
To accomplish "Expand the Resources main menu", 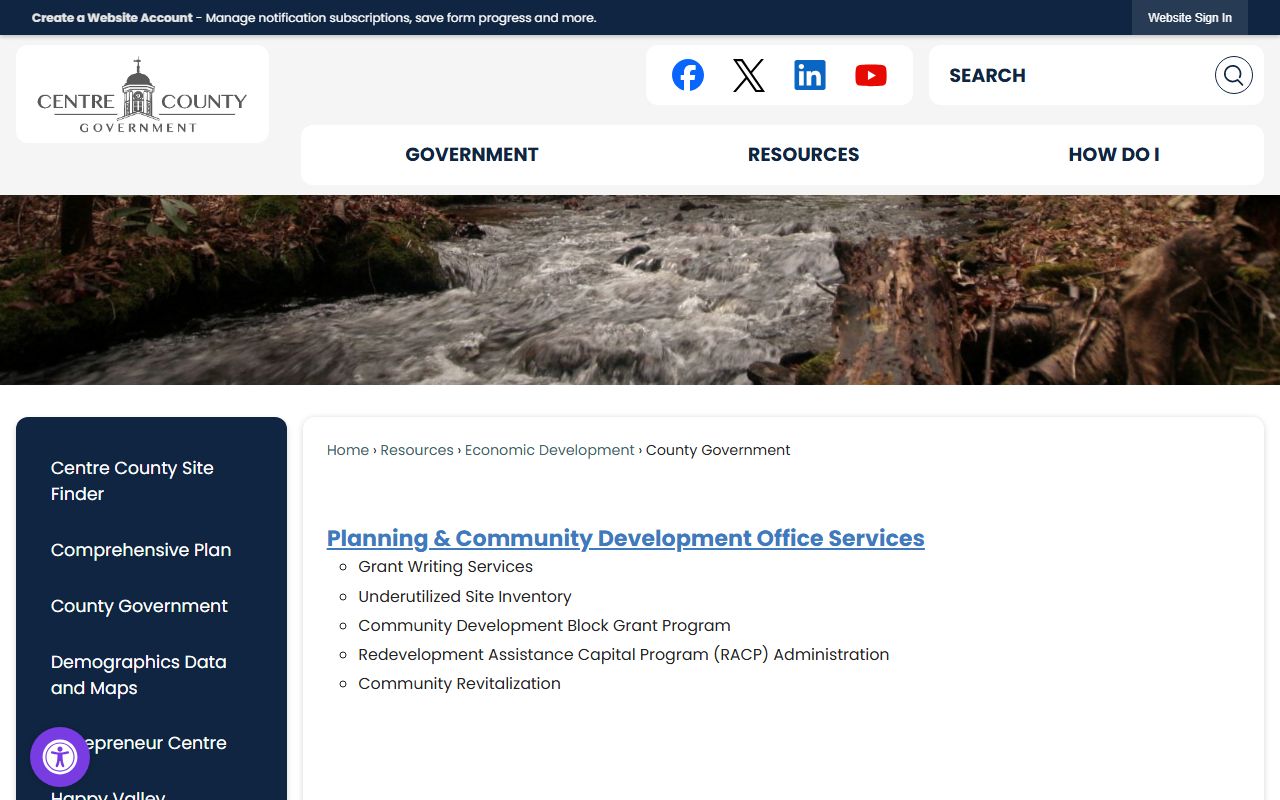I will coord(803,155).
